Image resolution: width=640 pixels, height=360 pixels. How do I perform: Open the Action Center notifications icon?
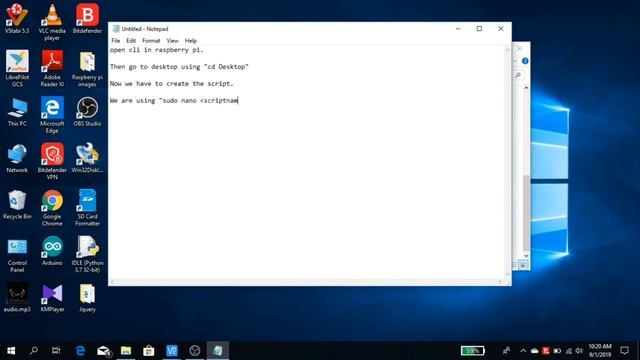624,351
